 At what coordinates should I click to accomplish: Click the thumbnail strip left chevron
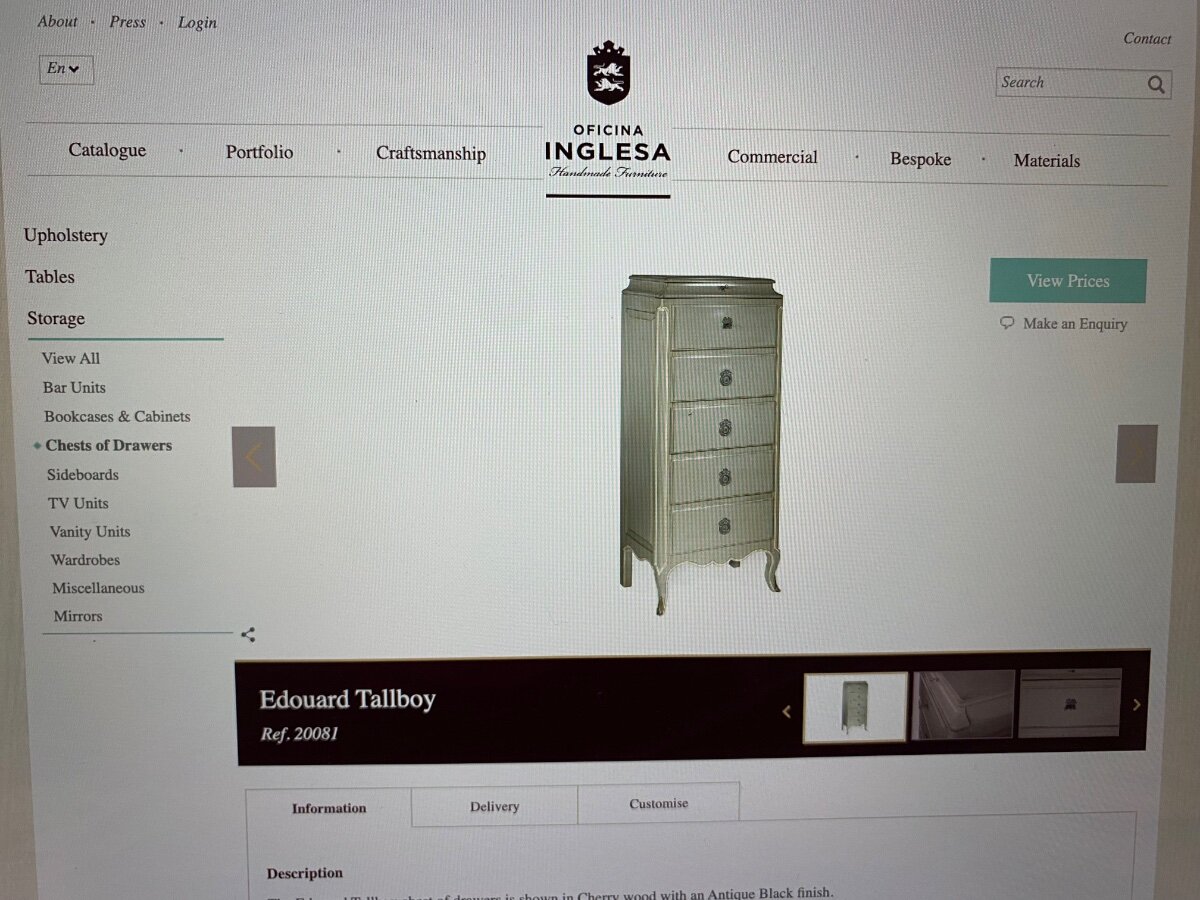click(x=786, y=711)
